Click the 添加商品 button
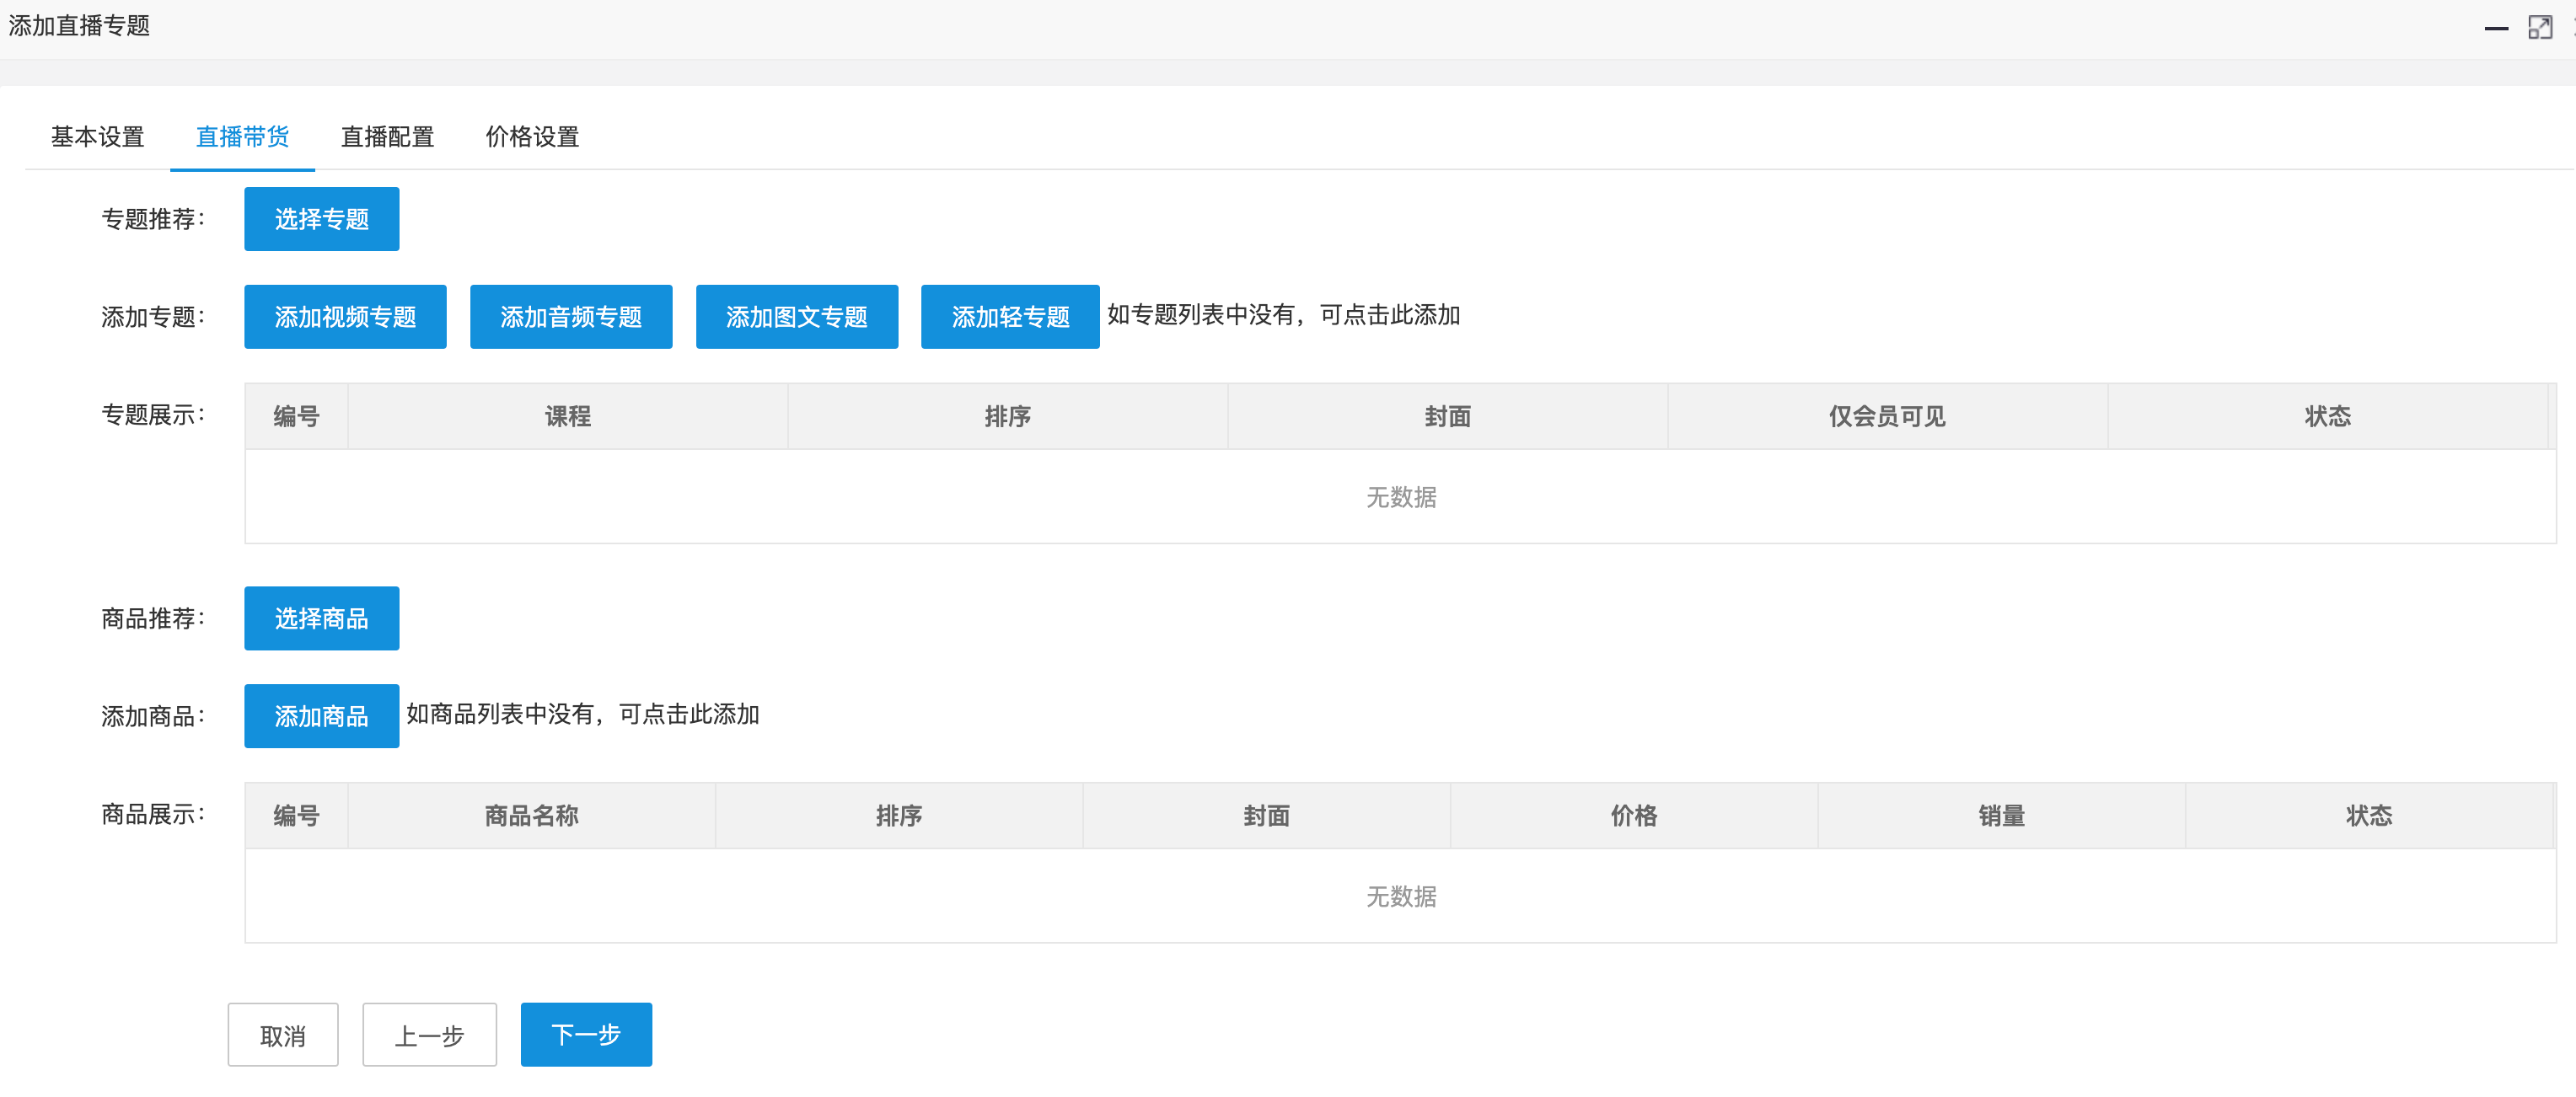Viewport: 2576px width, 1097px height. tap(322, 716)
